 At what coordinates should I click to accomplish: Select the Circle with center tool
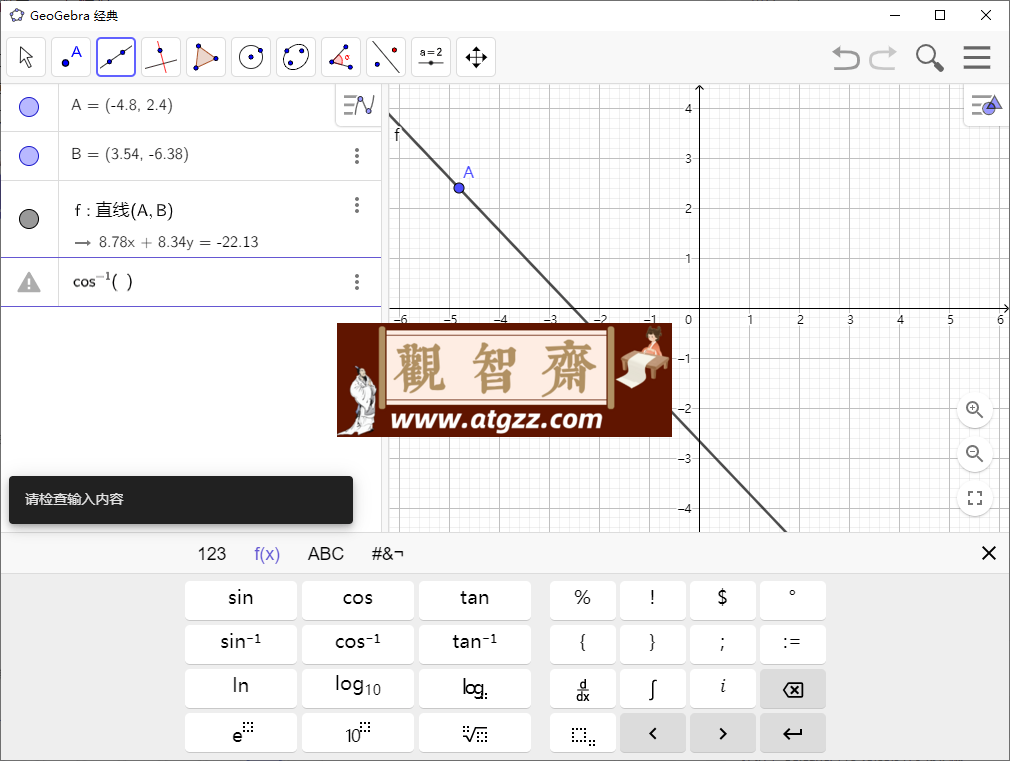pos(251,57)
